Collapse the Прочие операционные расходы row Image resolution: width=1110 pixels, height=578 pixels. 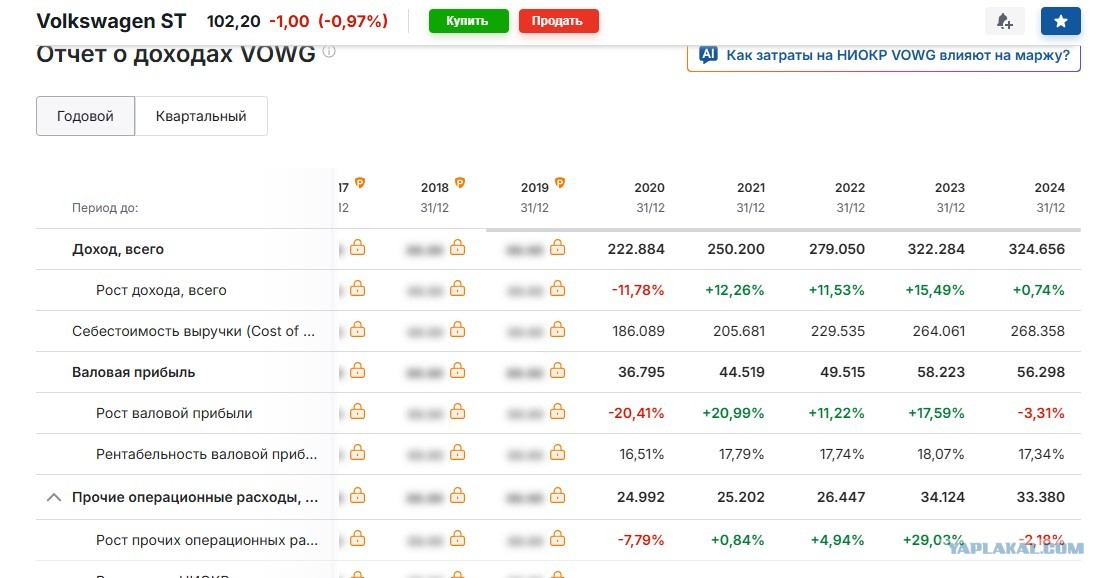tap(54, 497)
